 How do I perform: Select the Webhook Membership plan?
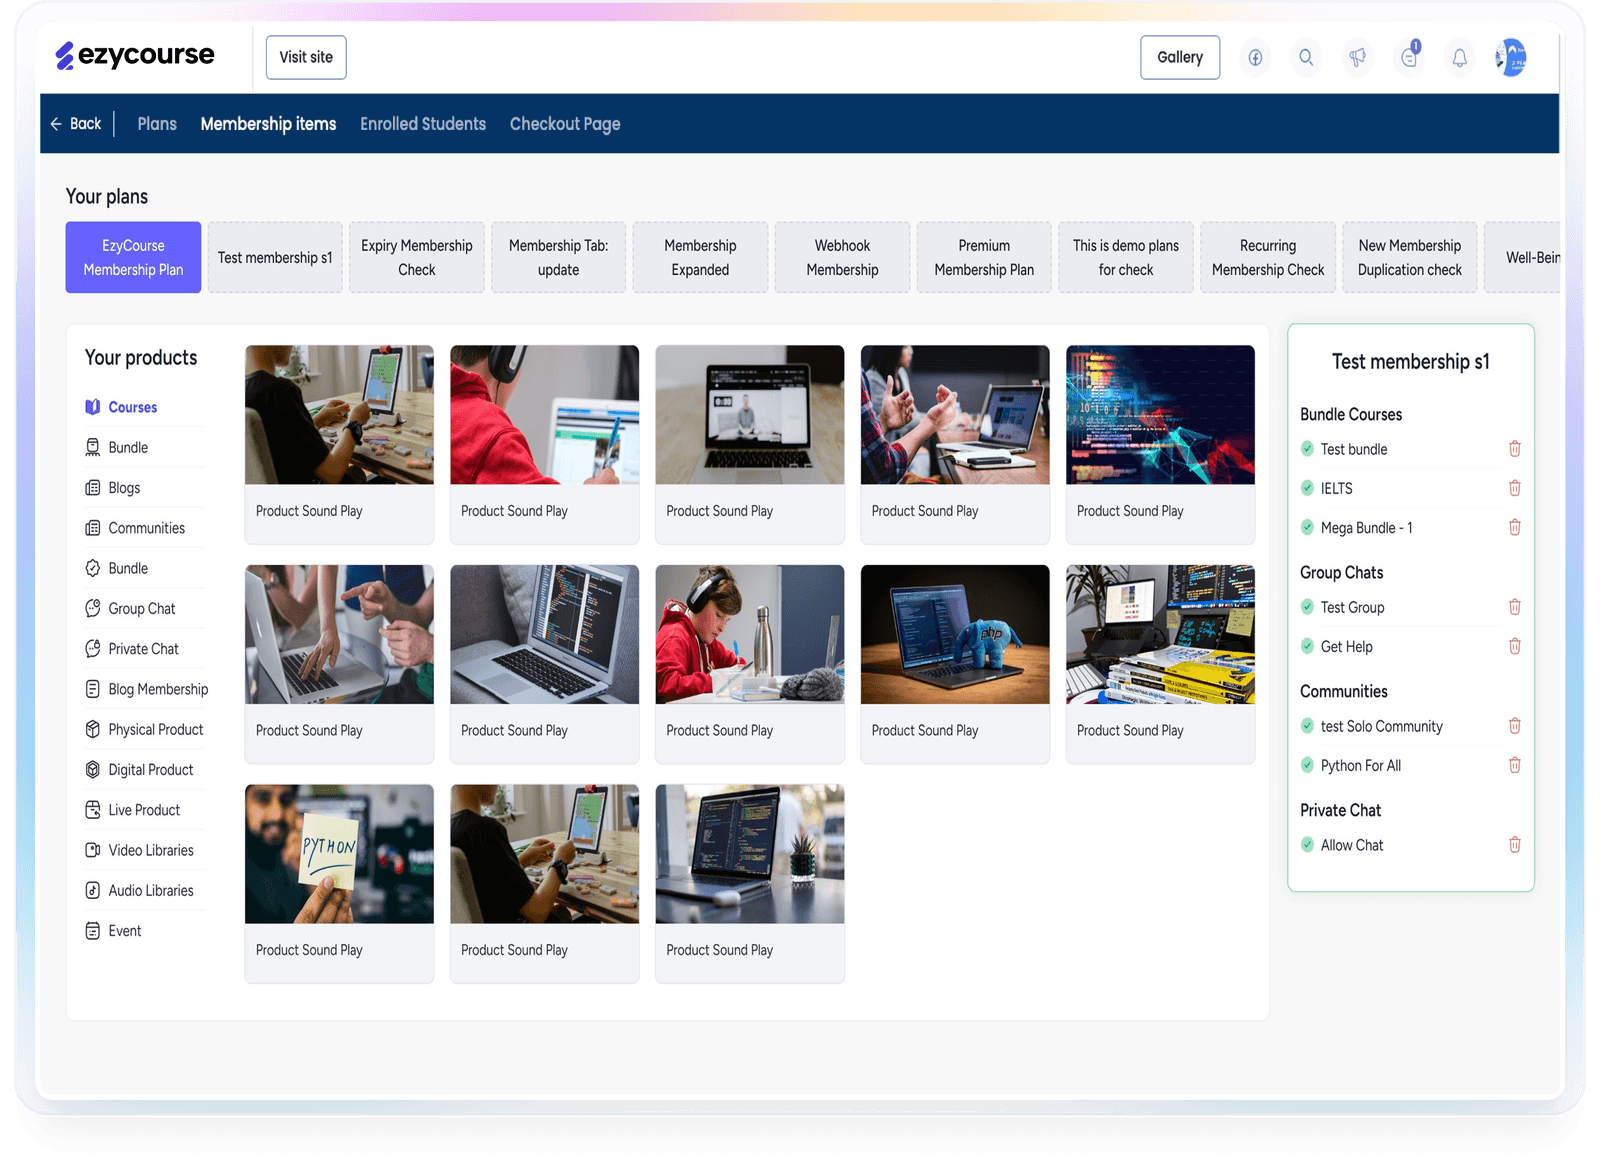tap(842, 257)
